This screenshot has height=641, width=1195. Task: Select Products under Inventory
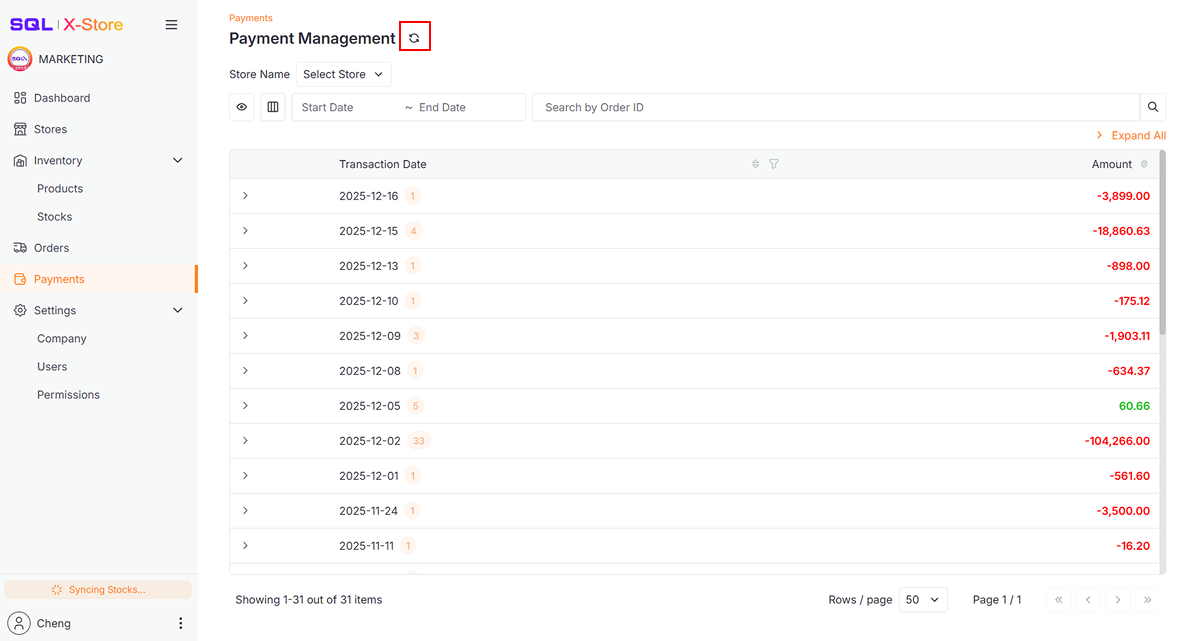(60, 188)
